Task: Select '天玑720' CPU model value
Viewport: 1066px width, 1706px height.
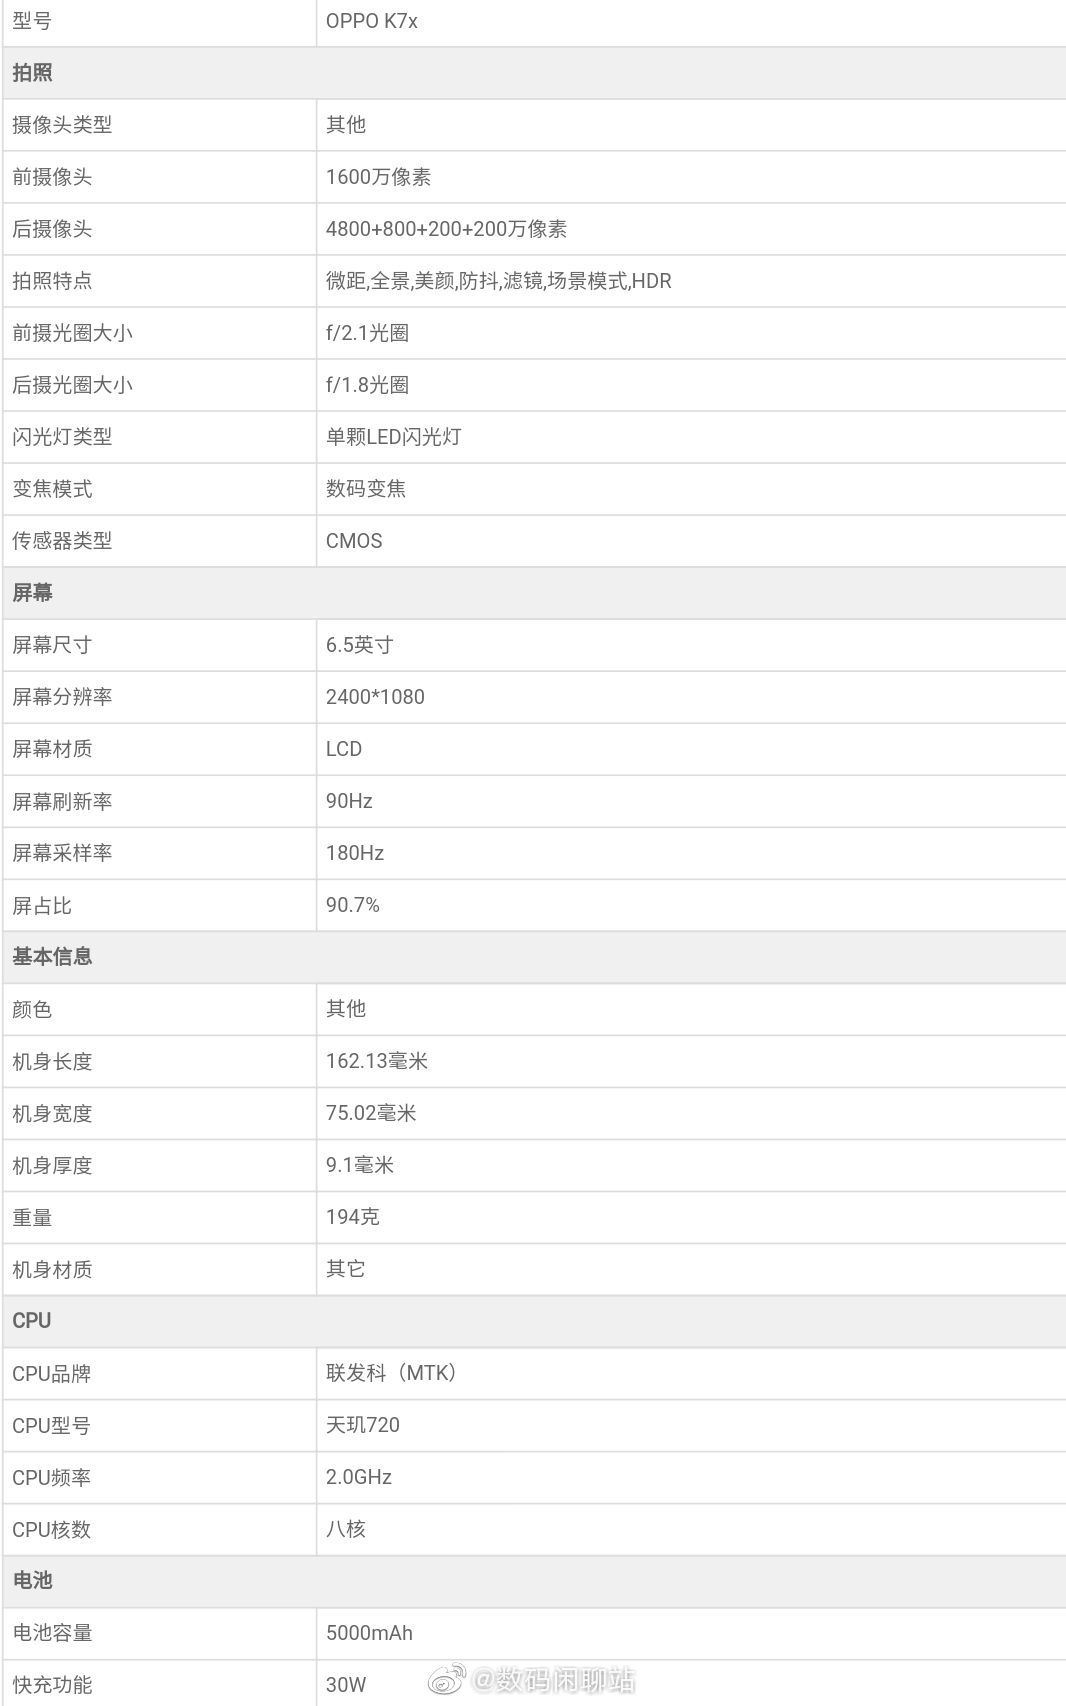Action: (363, 1425)
